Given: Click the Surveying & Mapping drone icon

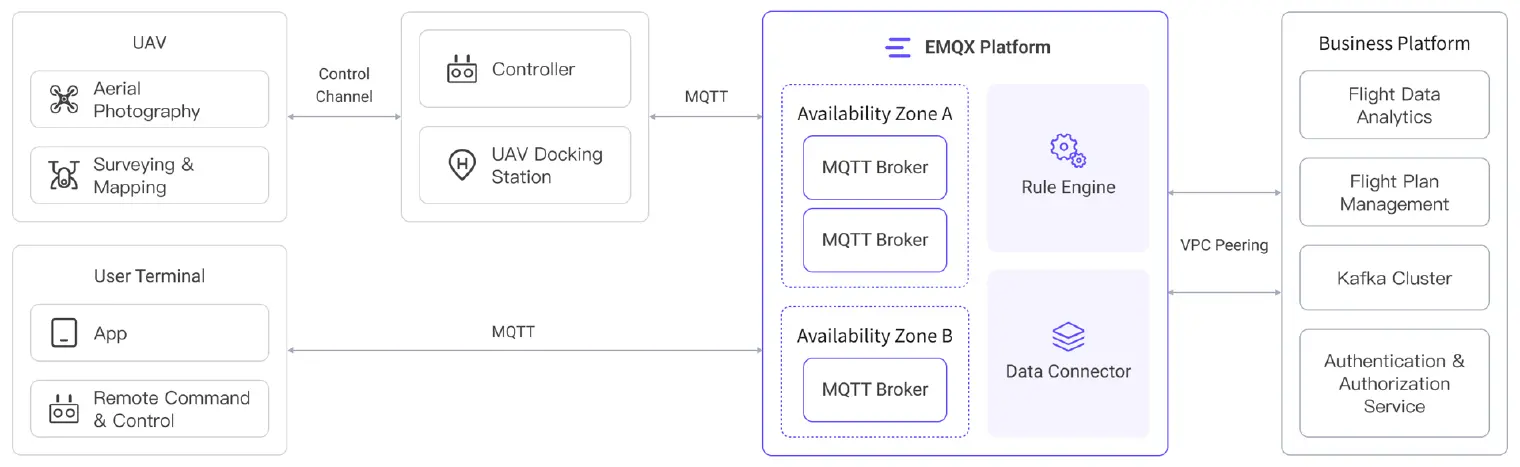Looking at the screenshot, I should click(x=64, y=176).
